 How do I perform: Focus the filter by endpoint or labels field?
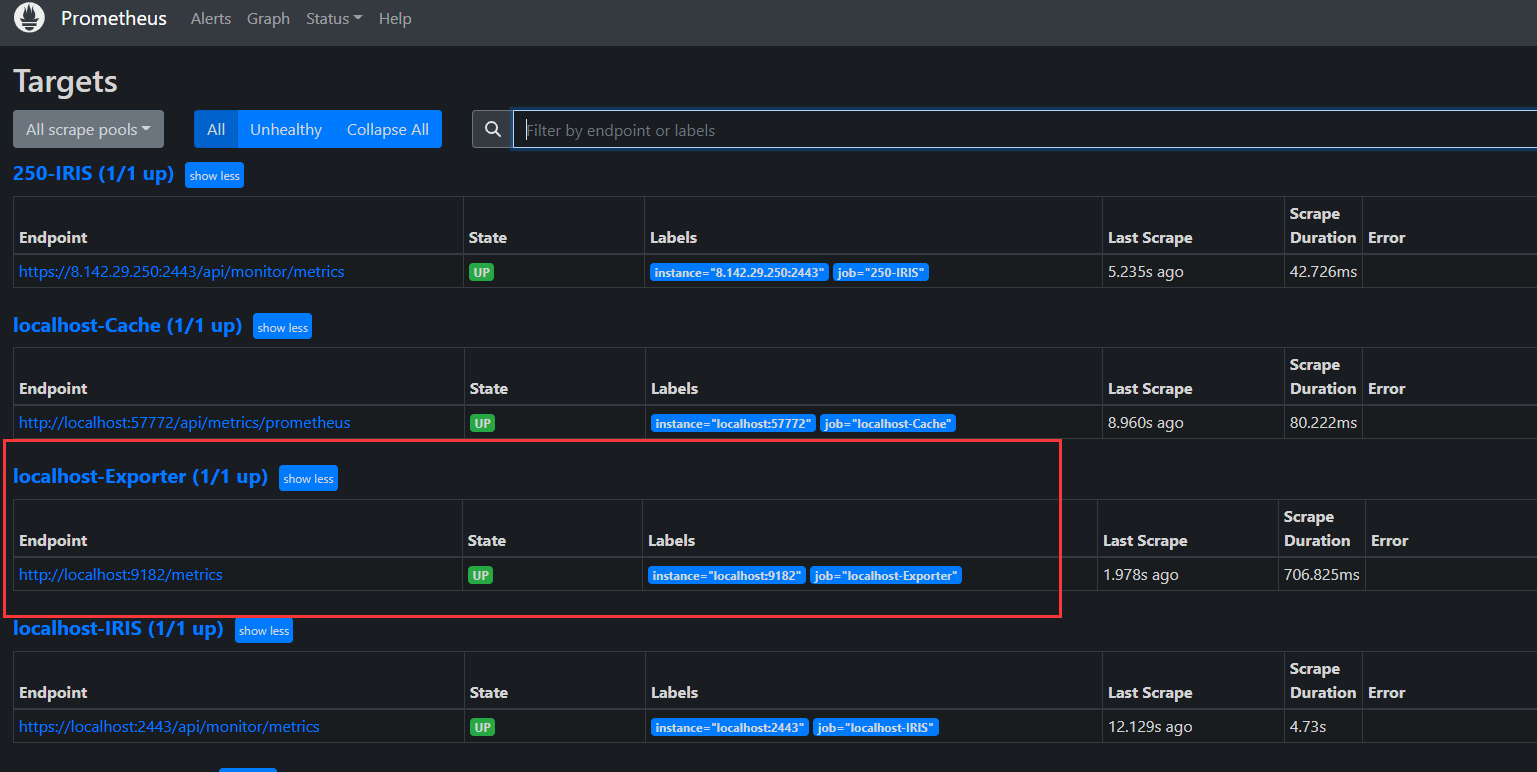(1025, 129)
